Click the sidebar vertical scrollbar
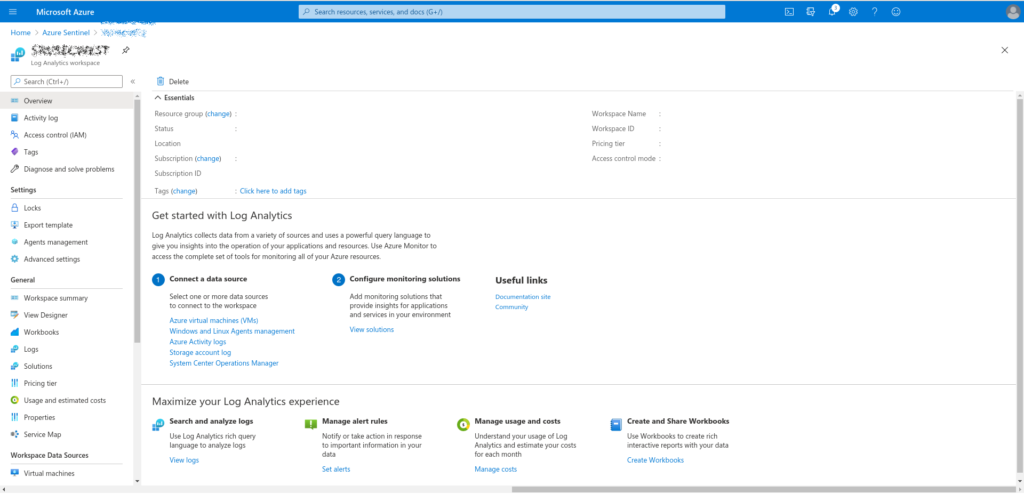The width and height of the screenshot is (1024, 494). click(136, 221)
